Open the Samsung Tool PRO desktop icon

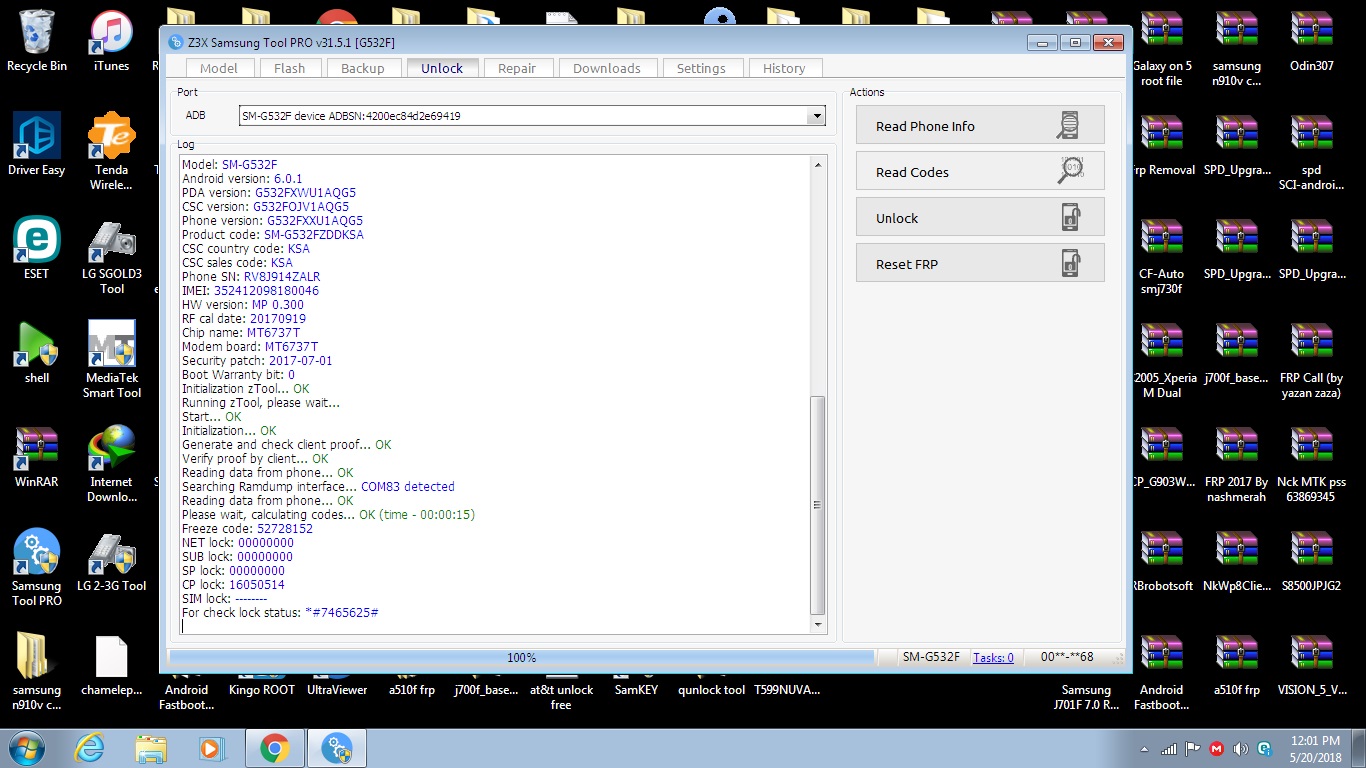click(37, 568)
